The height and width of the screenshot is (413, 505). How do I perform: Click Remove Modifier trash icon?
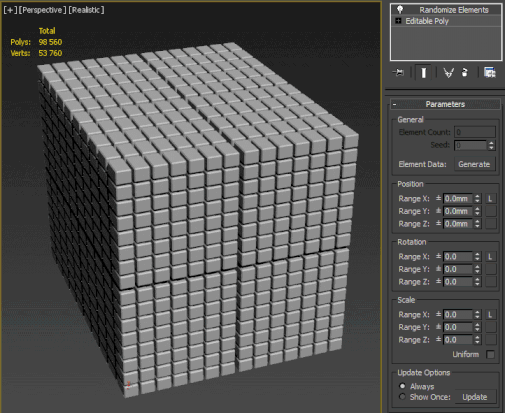[x=465, y=72]
